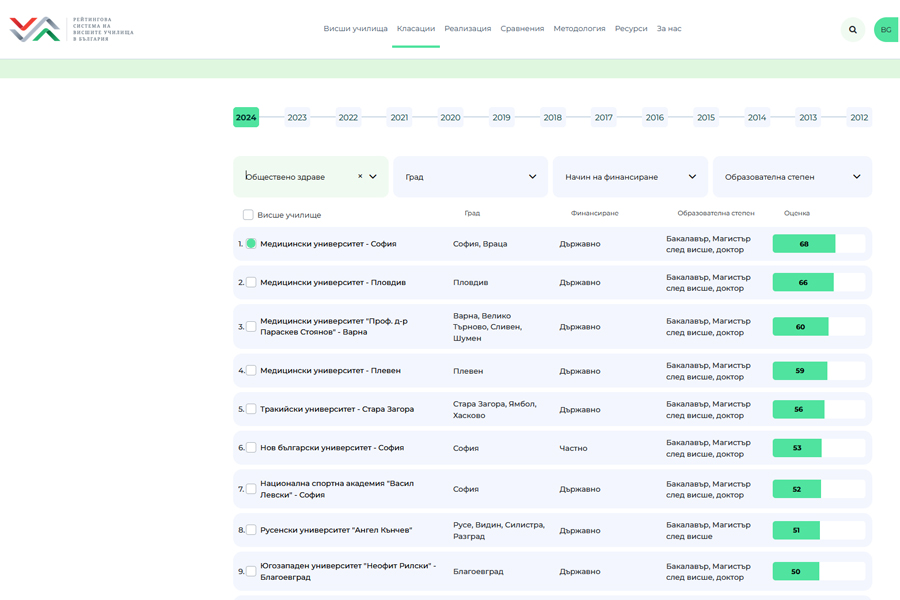Expand the Образователна степен dropdown

click(792, 177)
